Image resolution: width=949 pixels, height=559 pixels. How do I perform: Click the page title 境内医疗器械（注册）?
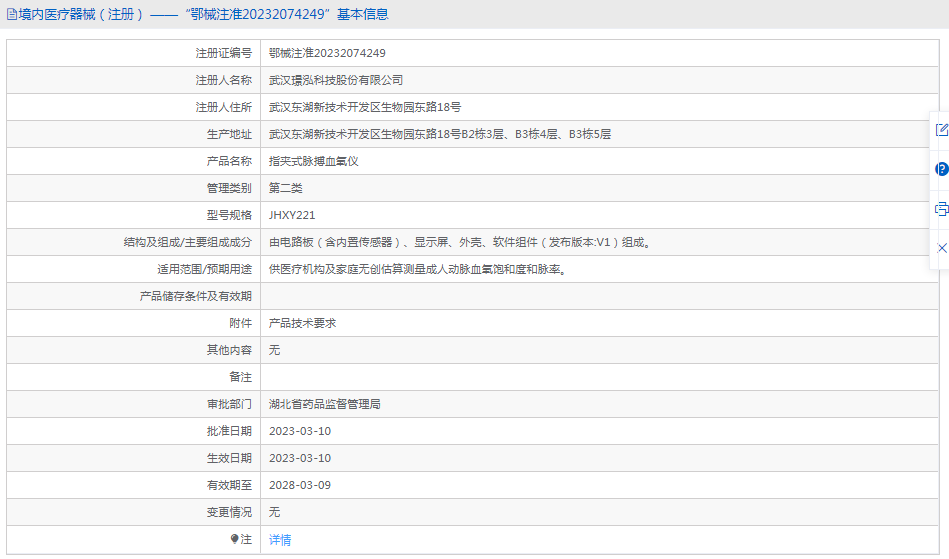(x=81, y=15)
